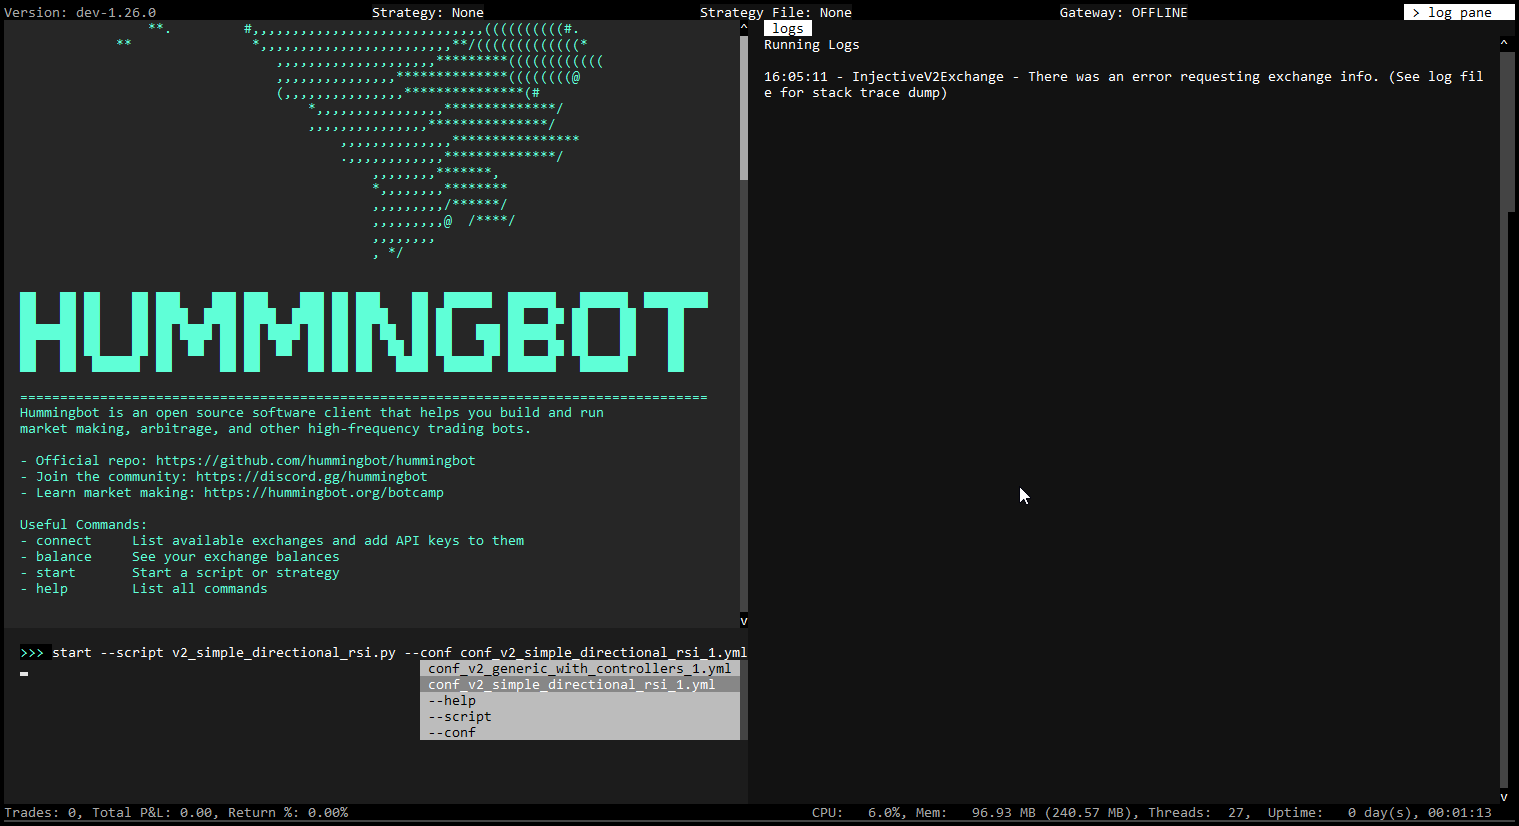Pick the --help autocomplete option
Image resolution: width=1519 pixels, height=826 pixels.
[452, 701]
